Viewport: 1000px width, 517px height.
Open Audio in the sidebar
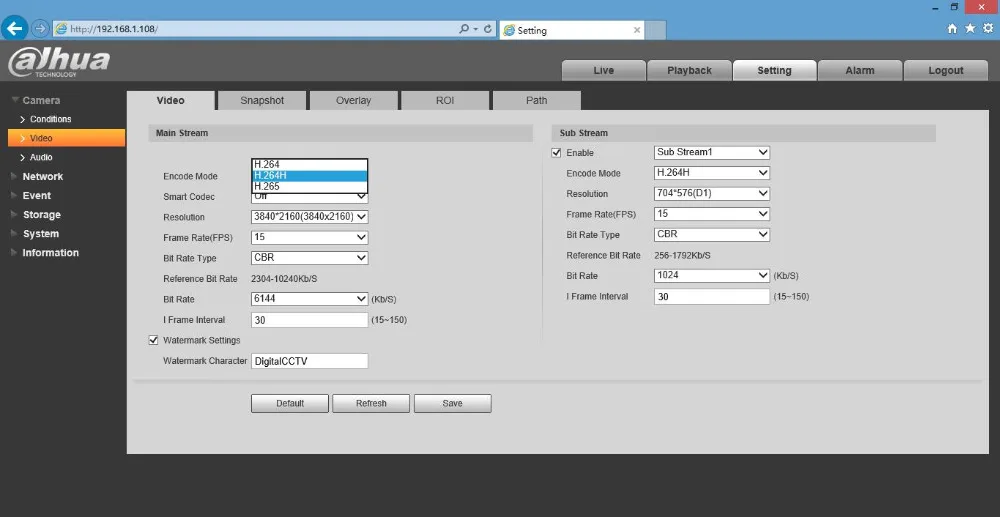pyautogui.click(x=41, y=157)
